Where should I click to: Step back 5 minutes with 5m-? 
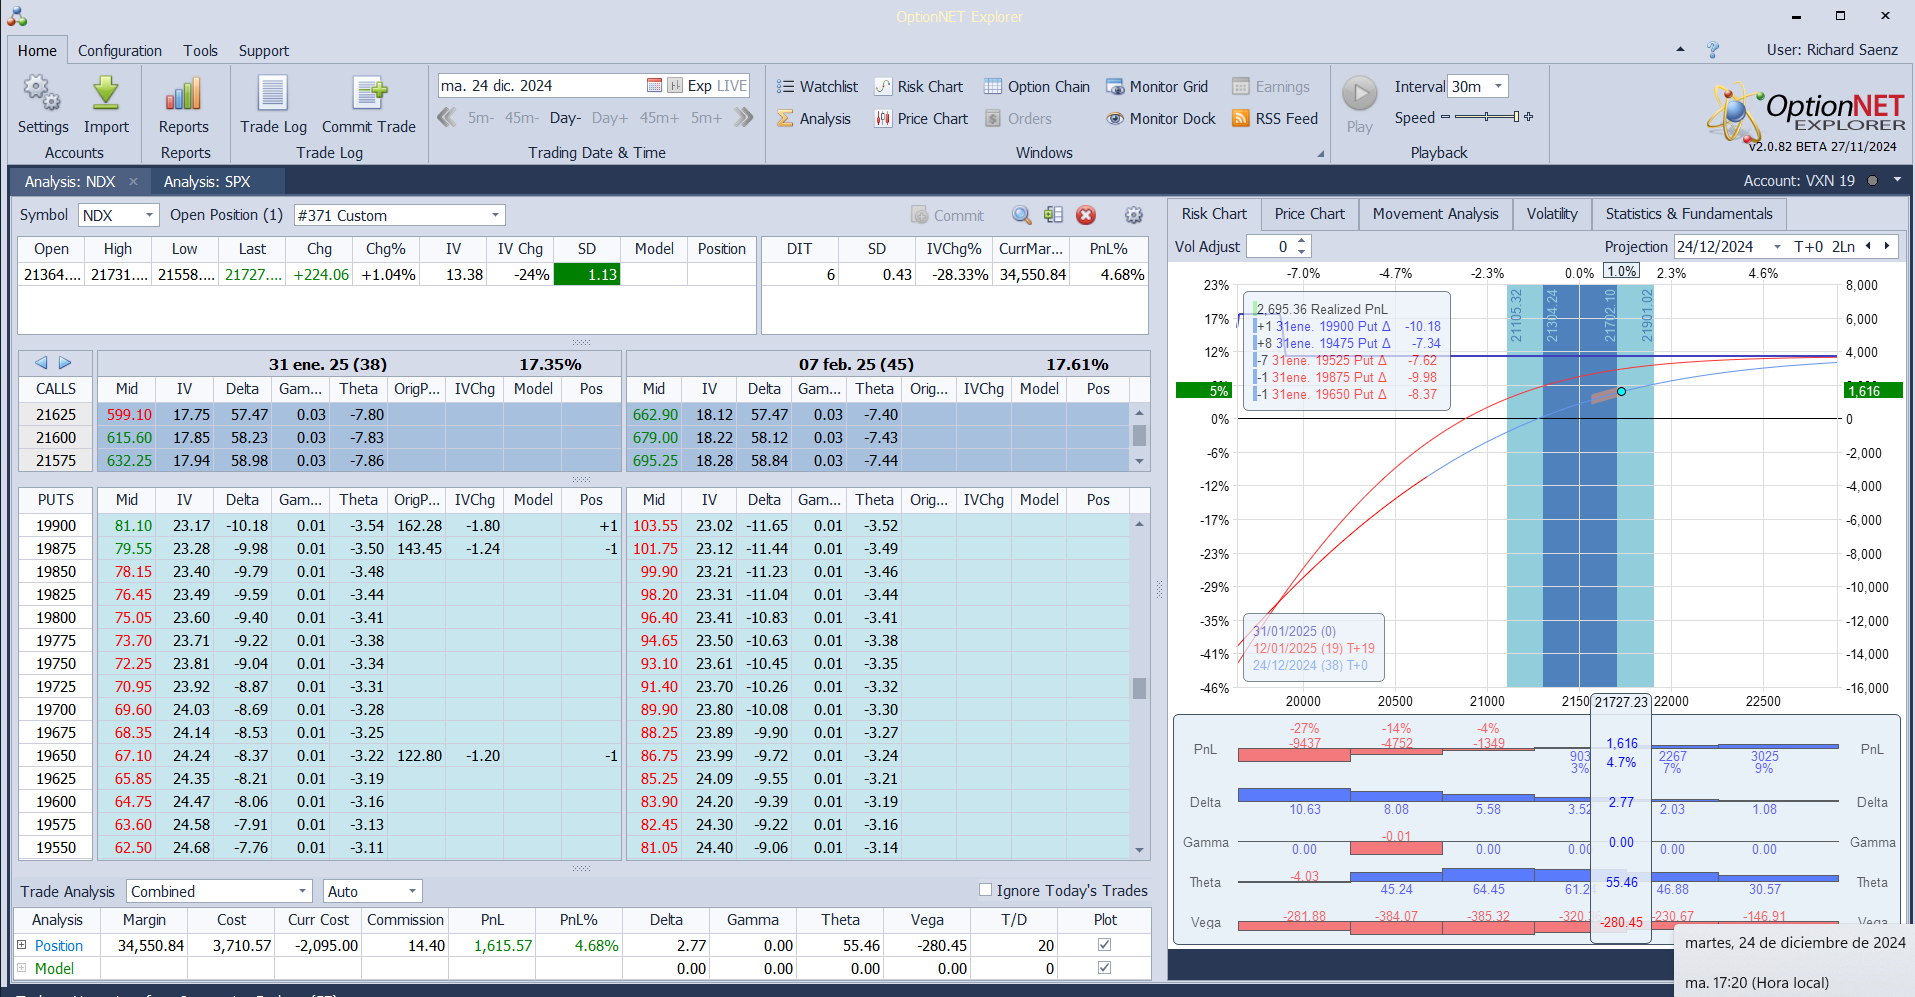(481, 118)
